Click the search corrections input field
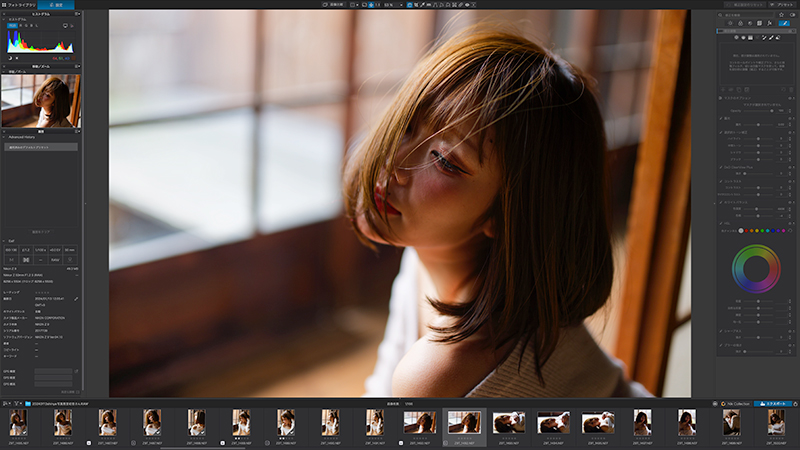The image size is (800, 450). (750, 16)
